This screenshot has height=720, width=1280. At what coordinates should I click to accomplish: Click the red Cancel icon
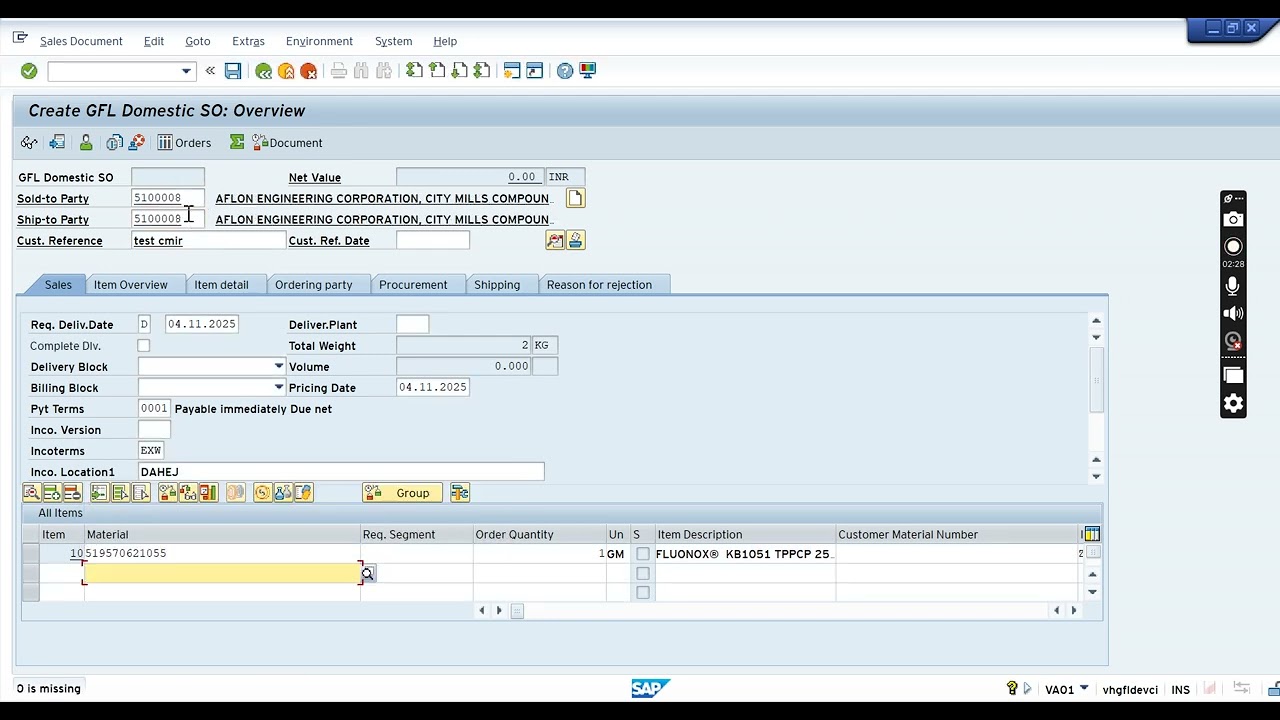309,71
